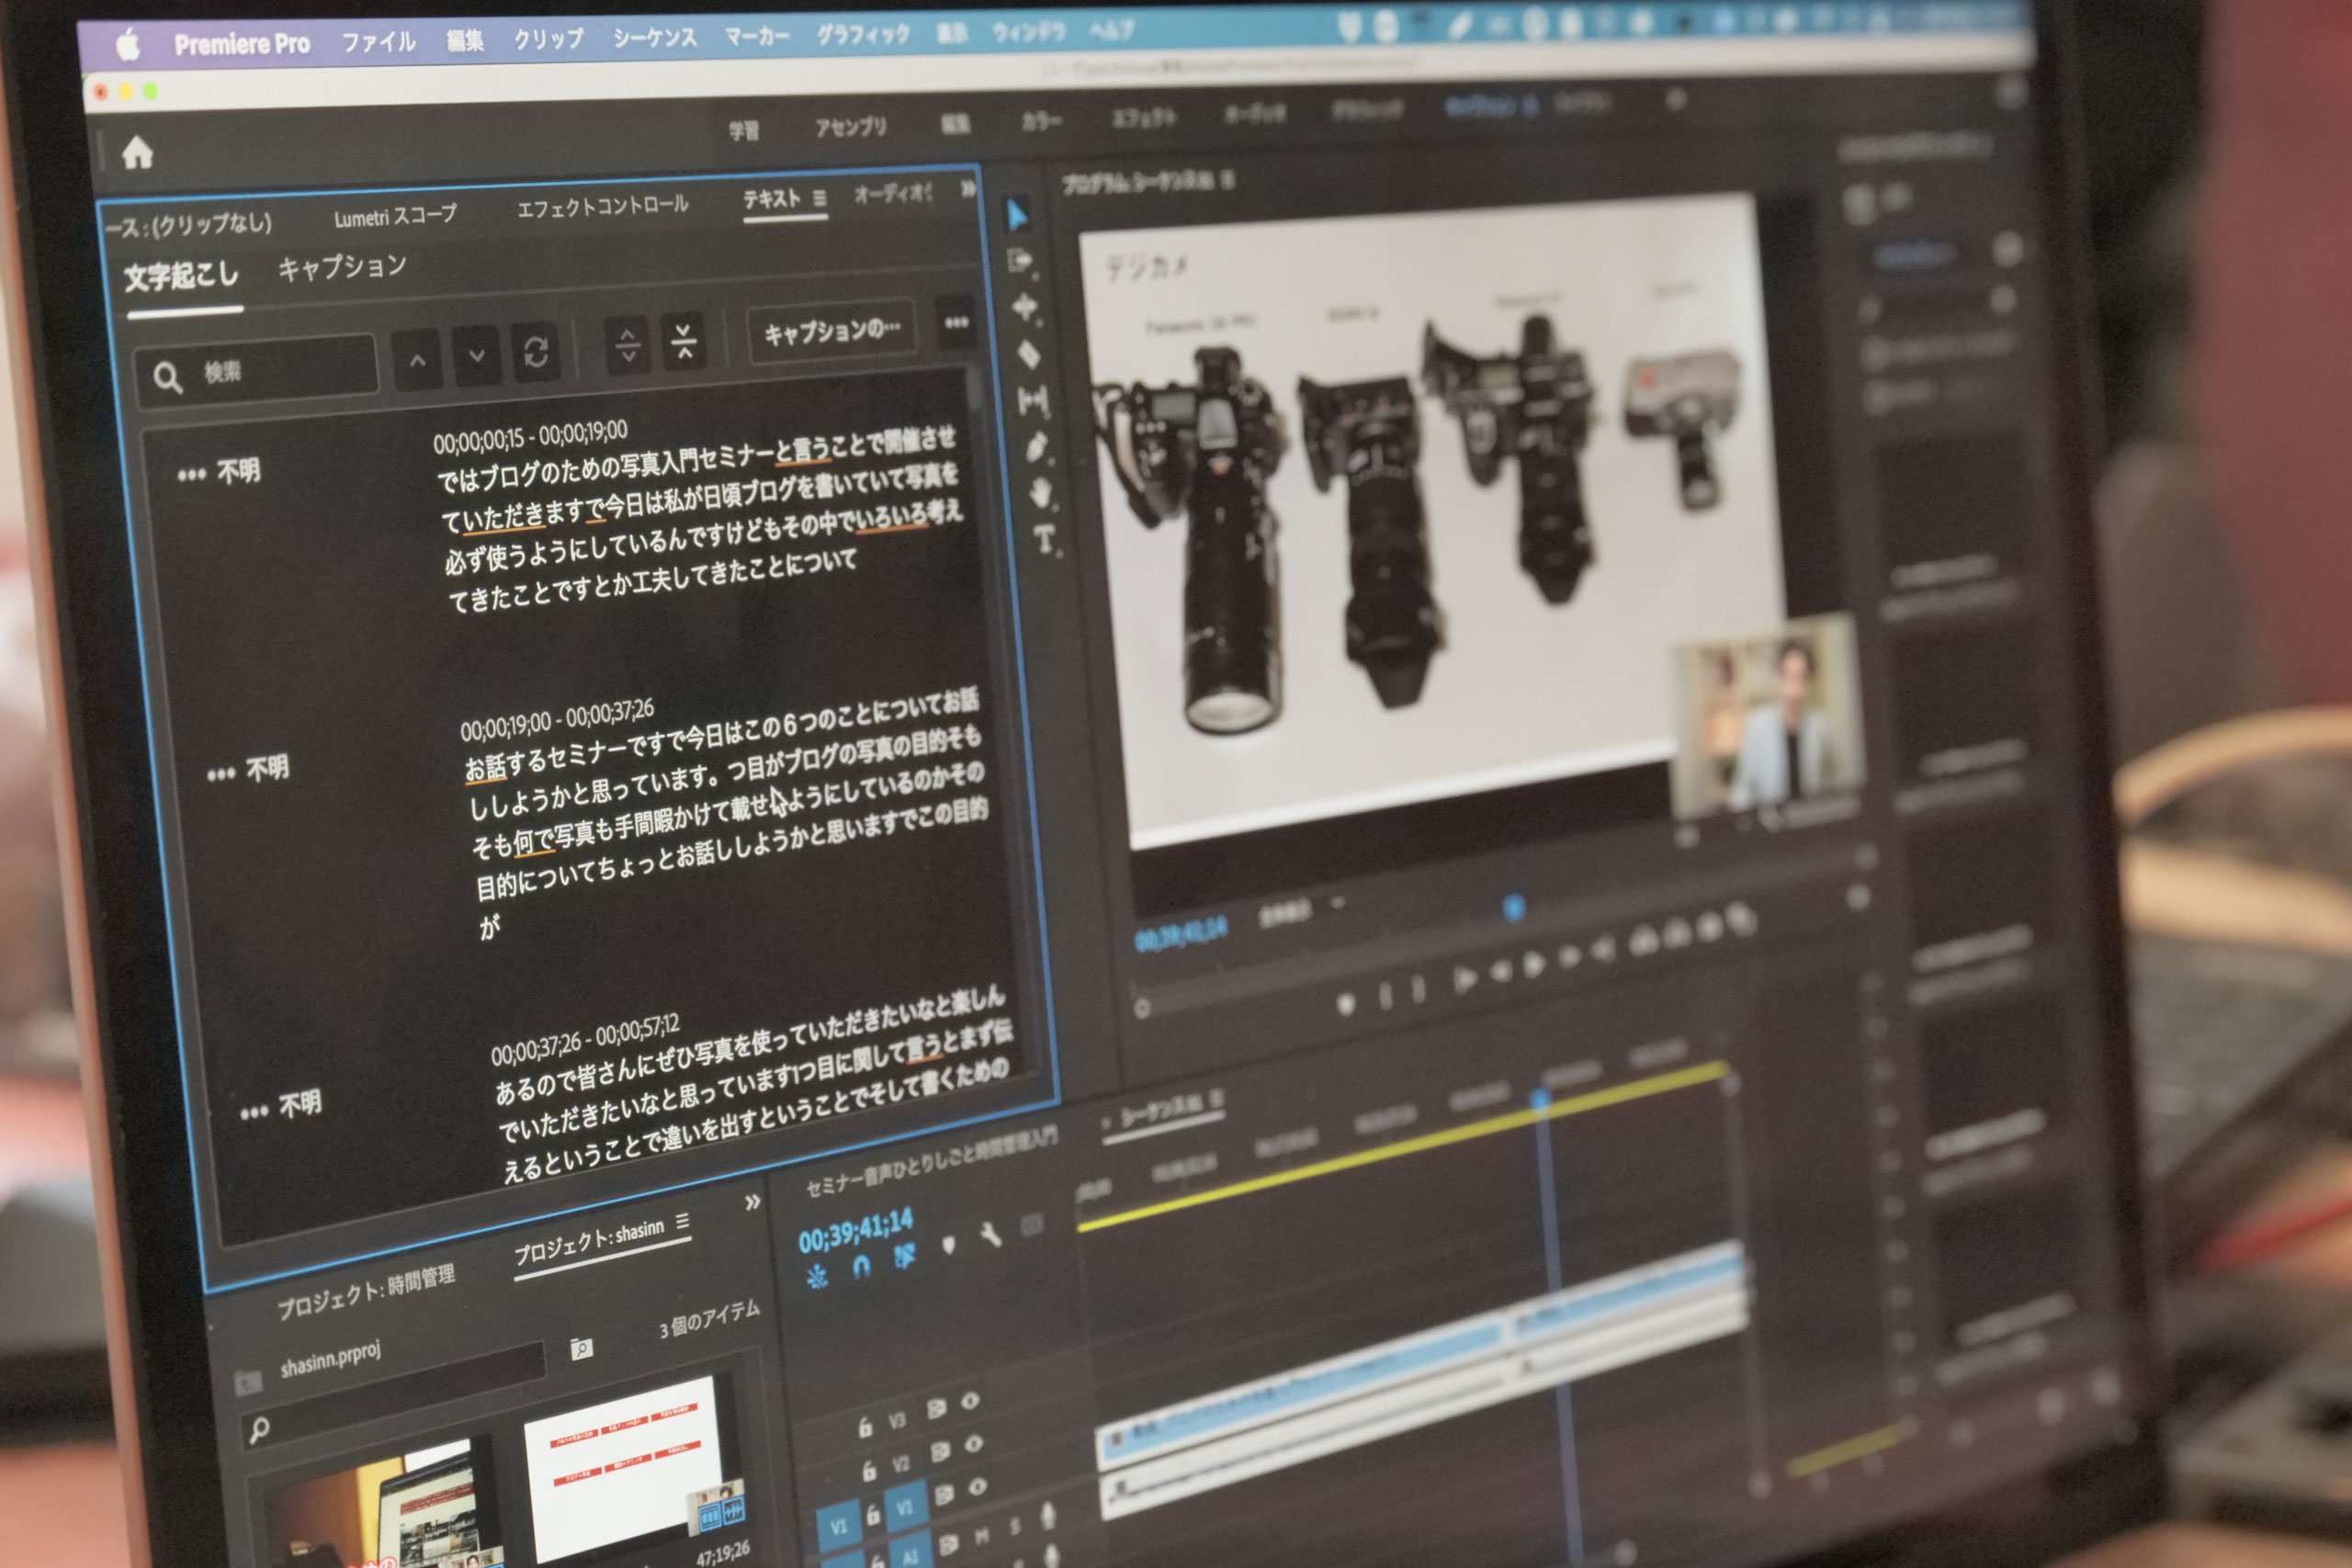
Task: Select the Ripple Edit tool
Action: 1025,307
